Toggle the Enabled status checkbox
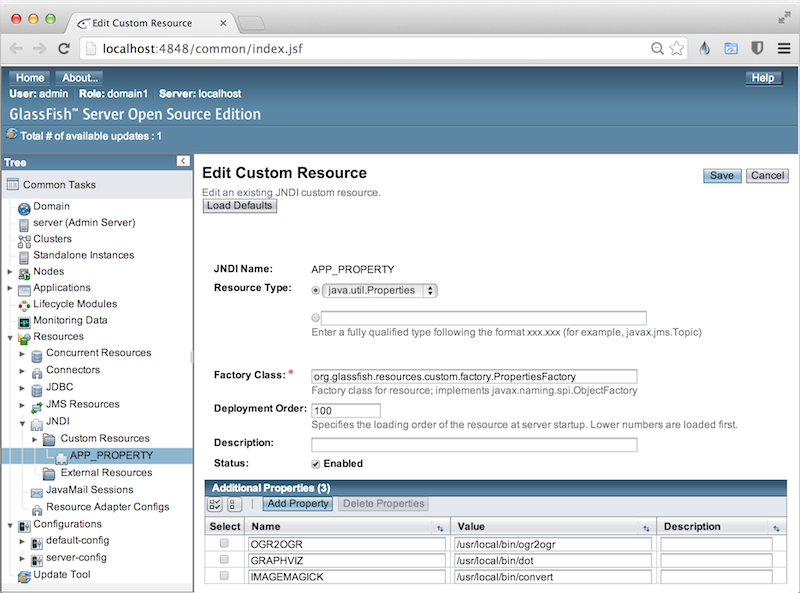The height and width of the screenshot is (593, 800). click(316, 464)
